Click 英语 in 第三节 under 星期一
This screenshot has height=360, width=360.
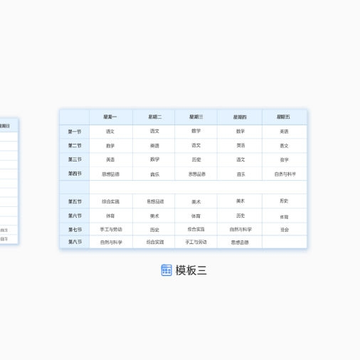click(110, 160)
